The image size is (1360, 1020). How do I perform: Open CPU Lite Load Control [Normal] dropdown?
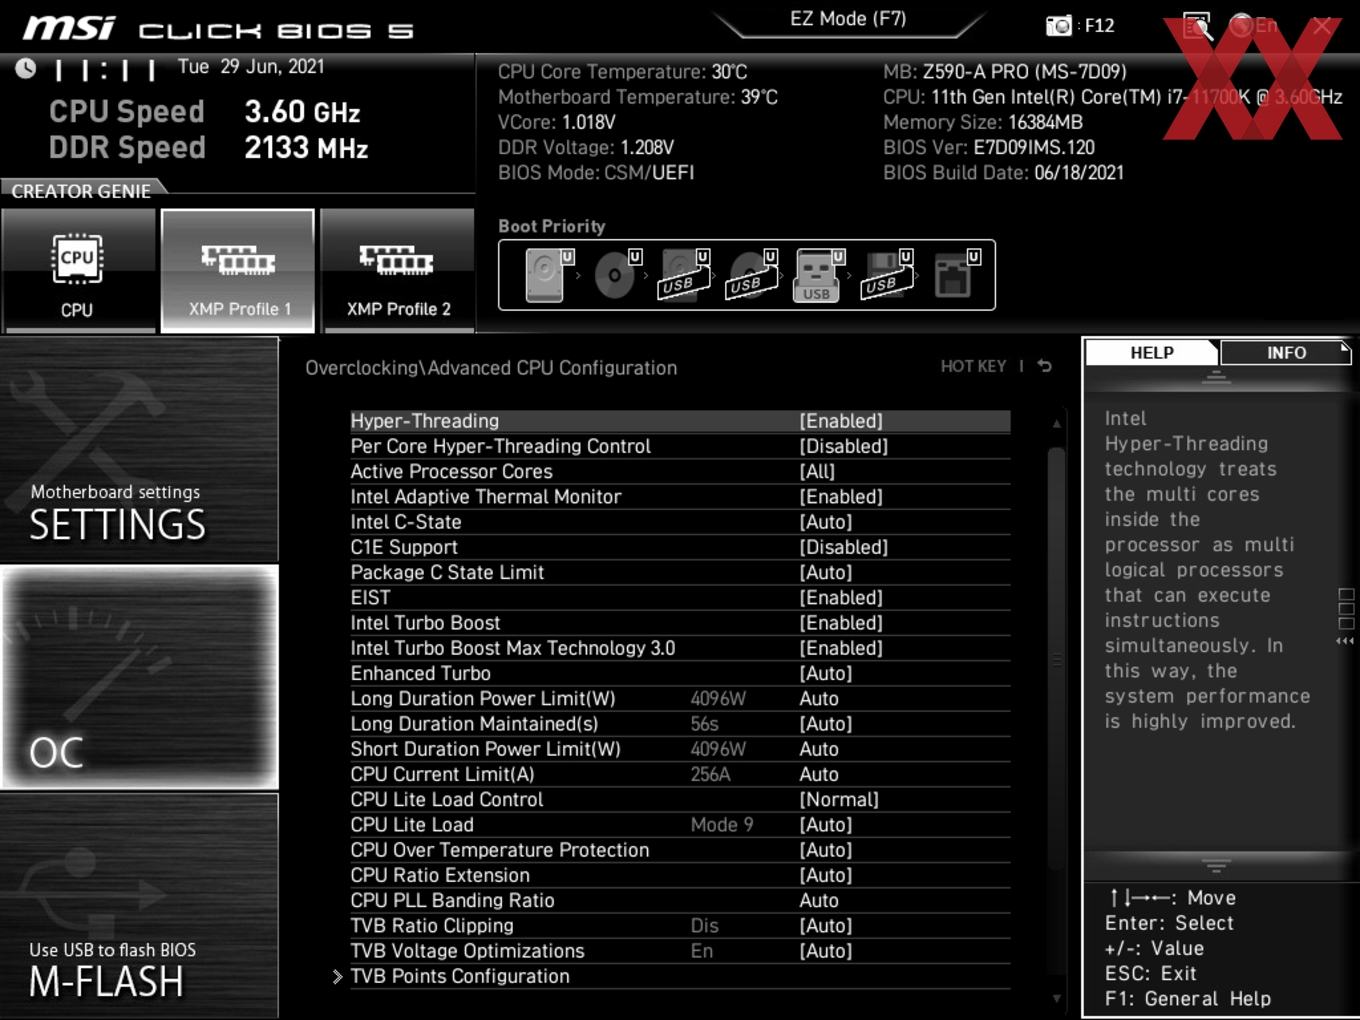(x=839, y=799)
